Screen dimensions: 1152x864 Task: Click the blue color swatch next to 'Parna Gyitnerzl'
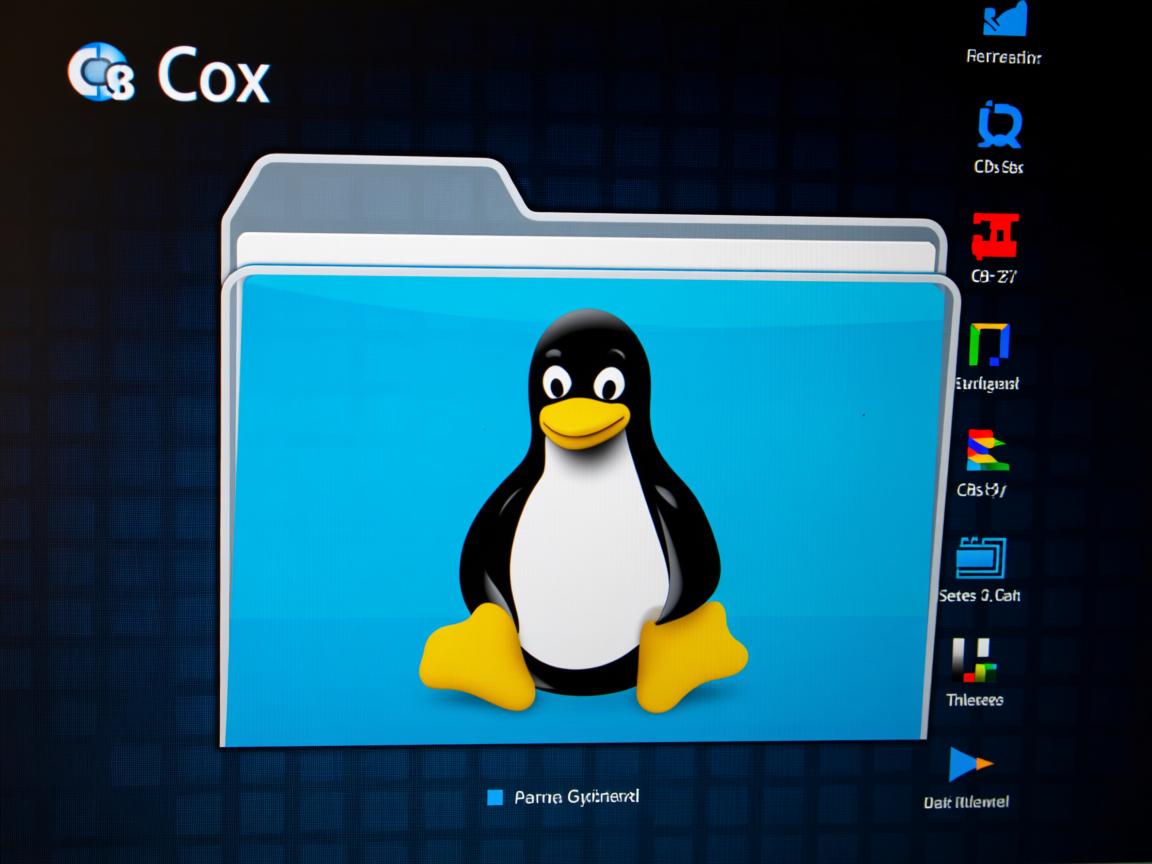point(496,798)
